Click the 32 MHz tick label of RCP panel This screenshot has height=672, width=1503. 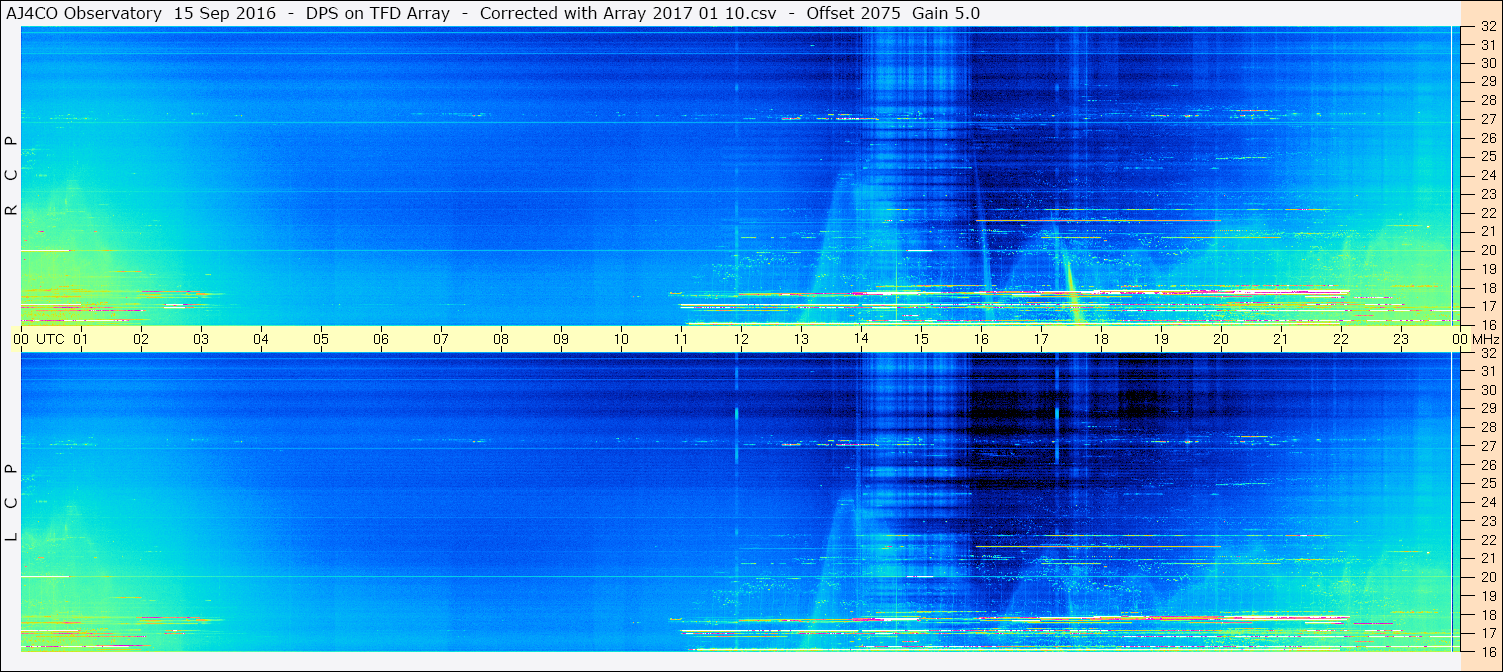click(1487, 27)
